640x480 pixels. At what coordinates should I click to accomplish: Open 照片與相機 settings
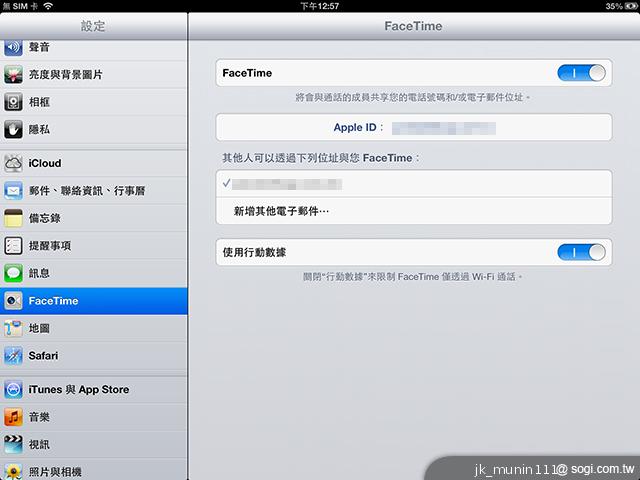(x=94, y=469)
